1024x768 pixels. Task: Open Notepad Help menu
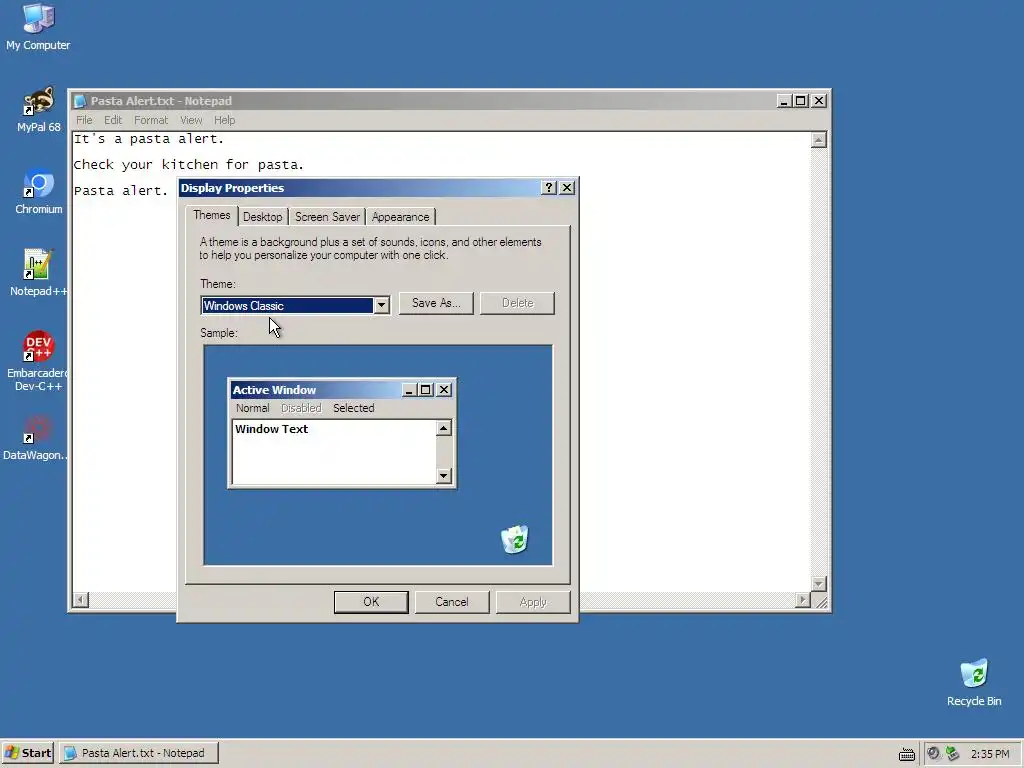click(225, 120)
